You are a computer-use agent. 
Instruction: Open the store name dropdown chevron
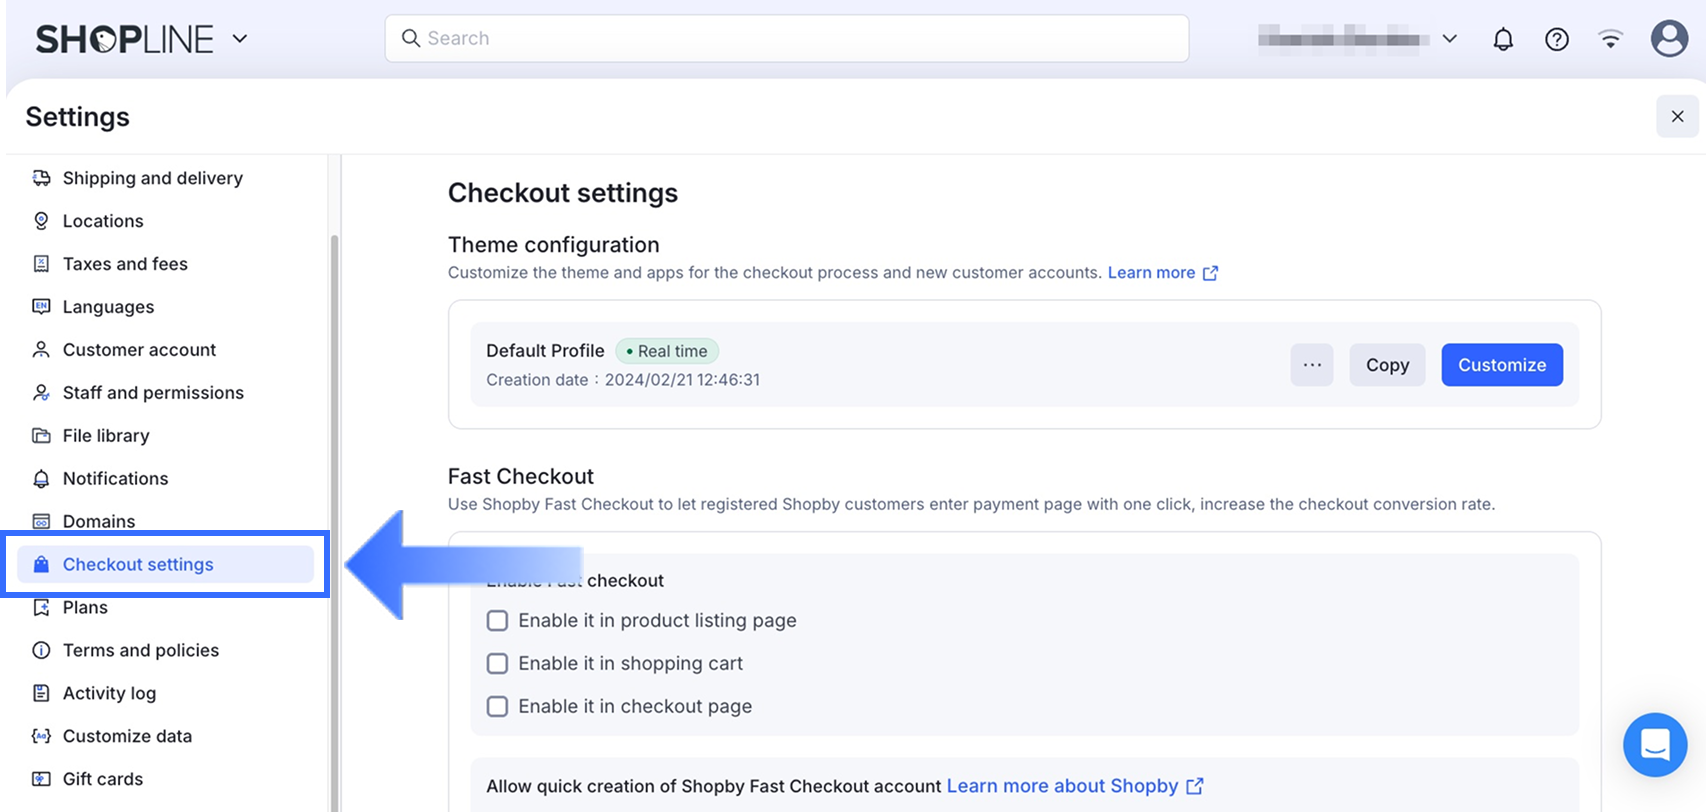tap(1450, 39)
